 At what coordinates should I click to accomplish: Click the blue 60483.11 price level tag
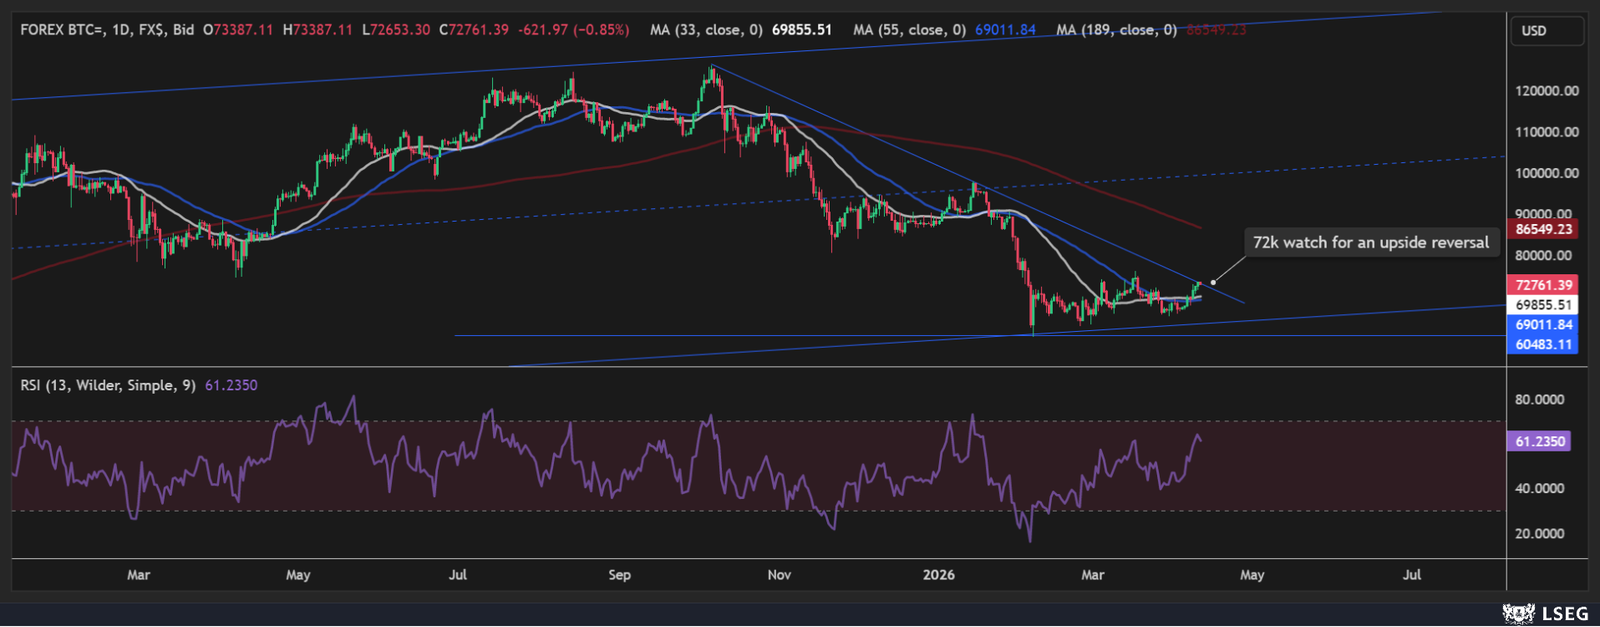tap(1543, 344)
